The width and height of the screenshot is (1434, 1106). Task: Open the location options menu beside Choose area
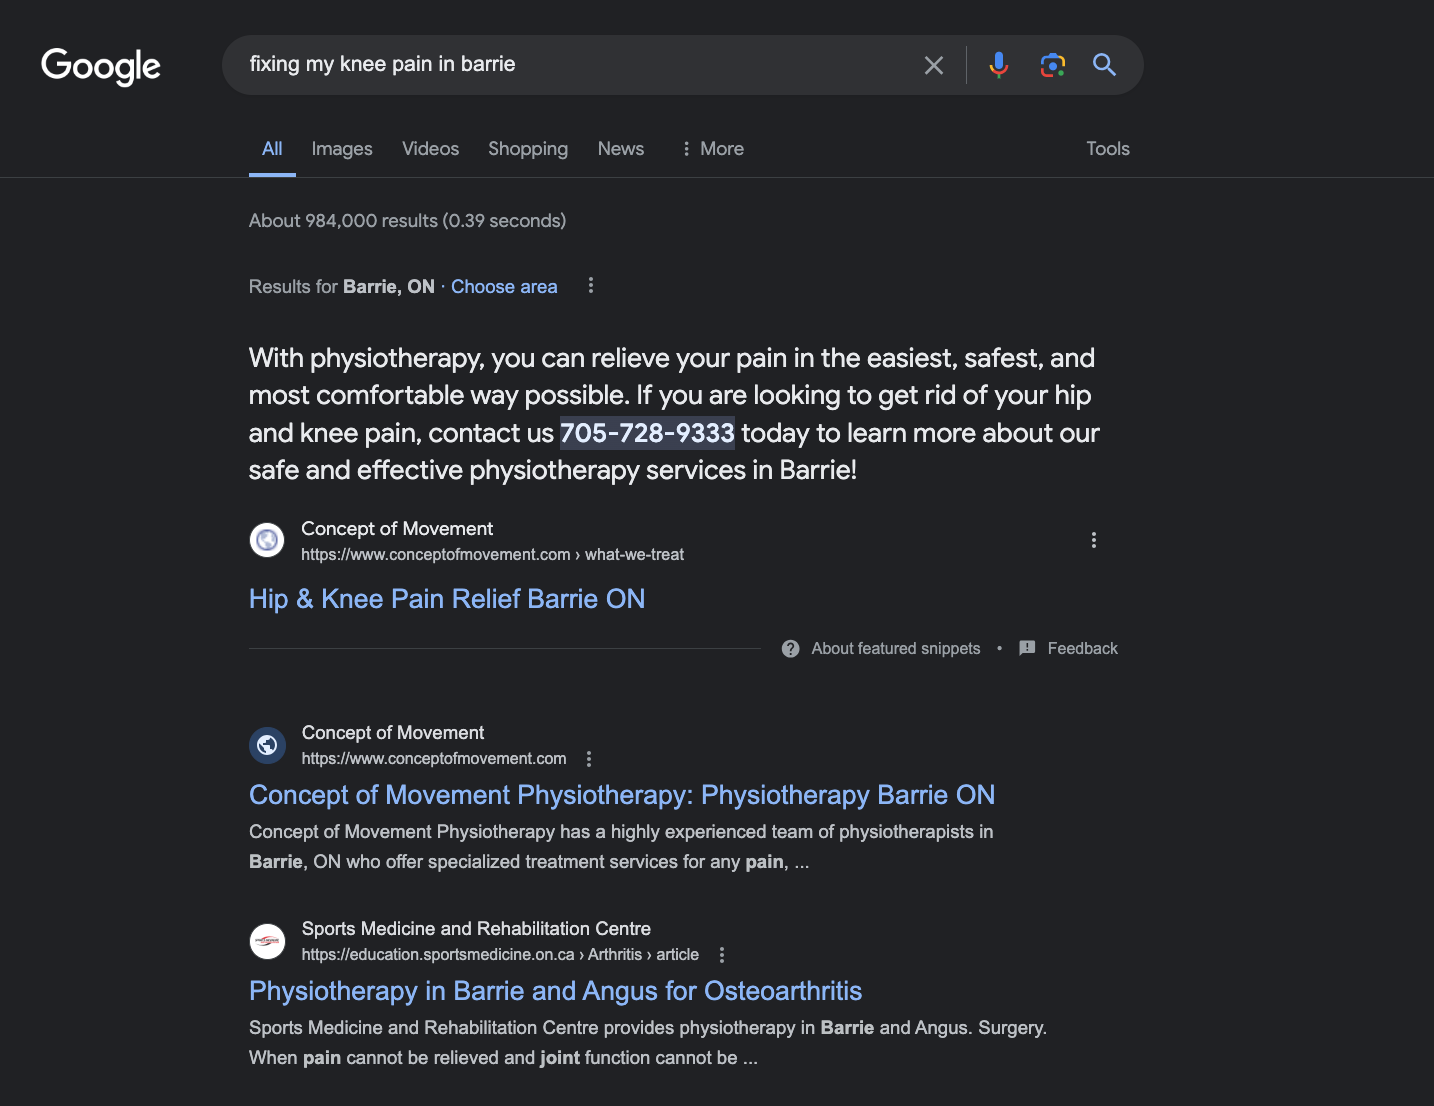coord(591,286)
